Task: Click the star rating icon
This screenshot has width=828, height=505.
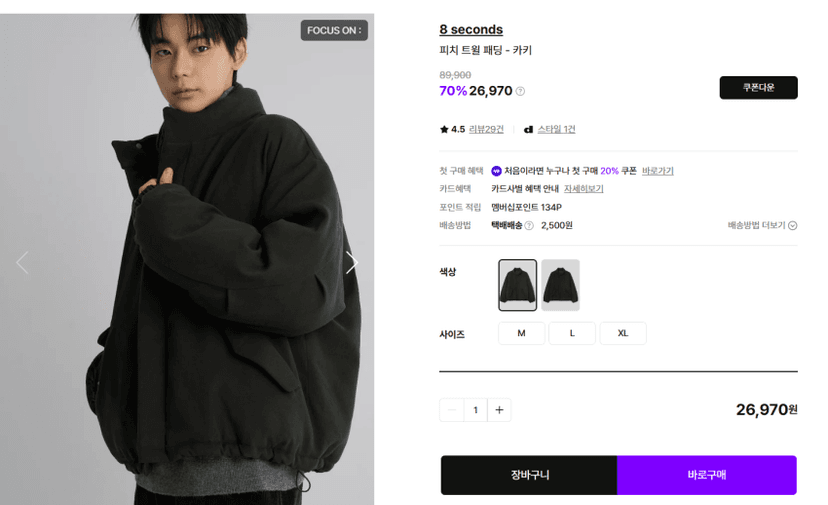Action: [444, 129]
